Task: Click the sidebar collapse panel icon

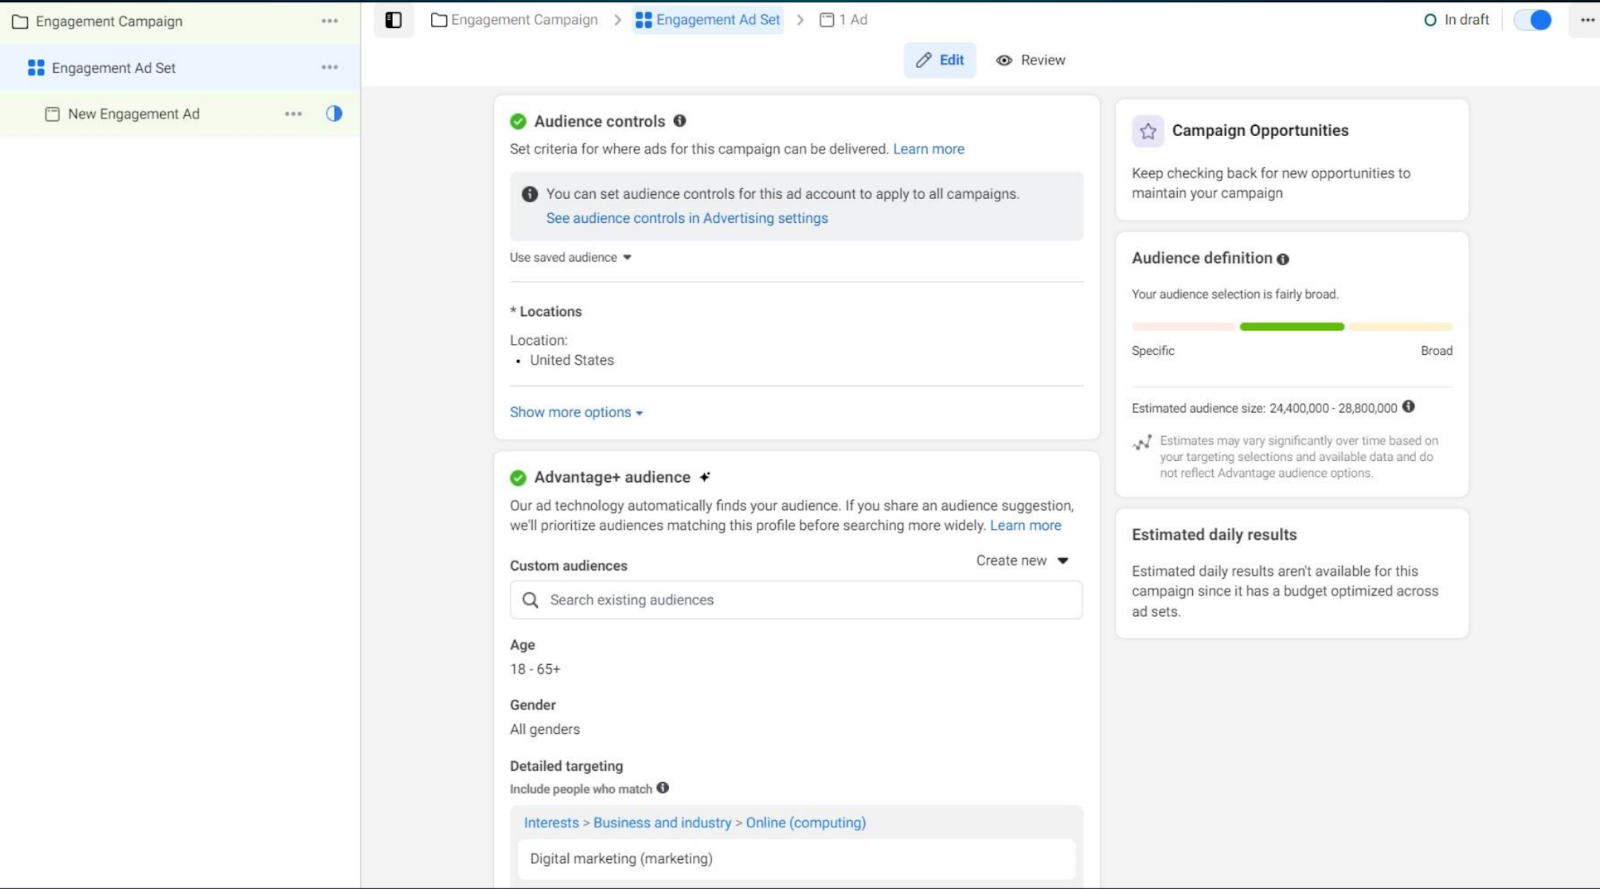Action: point(393,20)
